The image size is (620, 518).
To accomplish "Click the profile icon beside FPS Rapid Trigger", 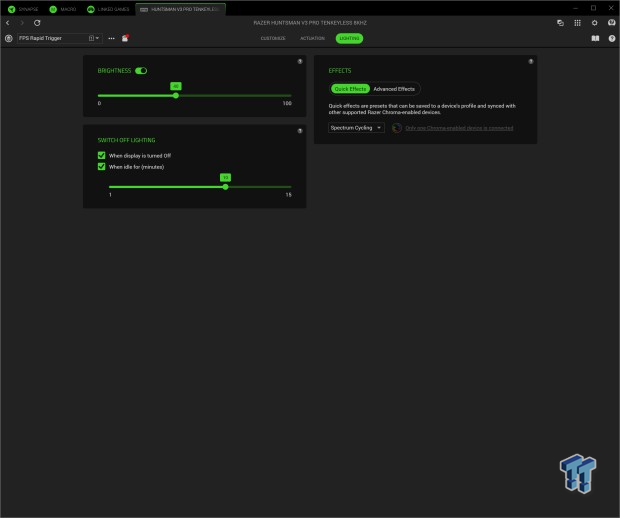I will 9,38.
